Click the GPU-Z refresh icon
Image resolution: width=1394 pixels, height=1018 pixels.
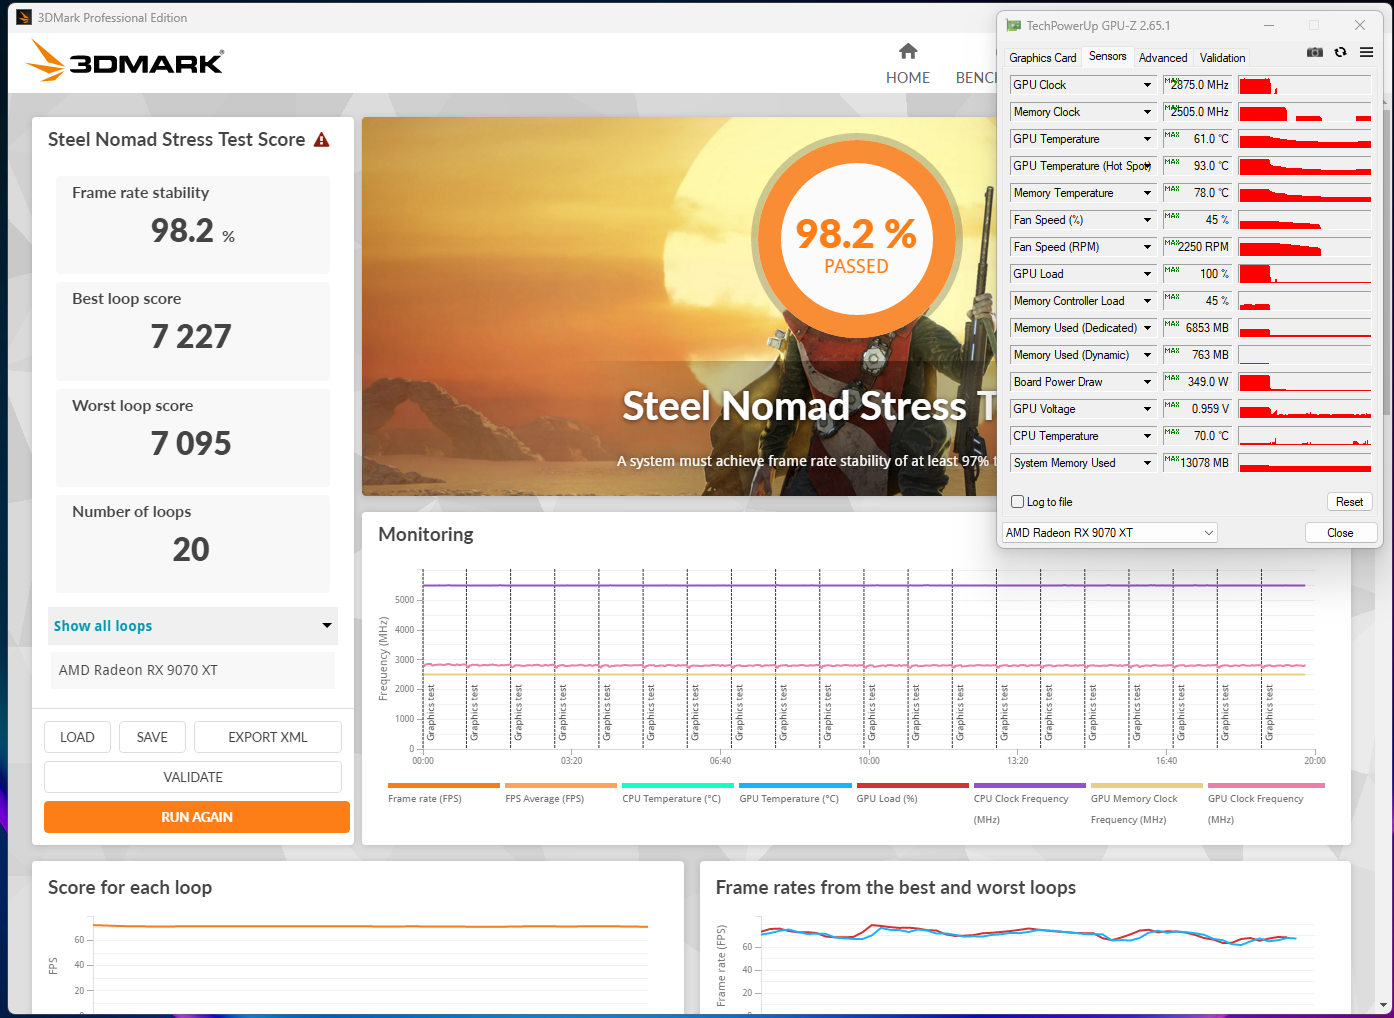pos(1340,52)
